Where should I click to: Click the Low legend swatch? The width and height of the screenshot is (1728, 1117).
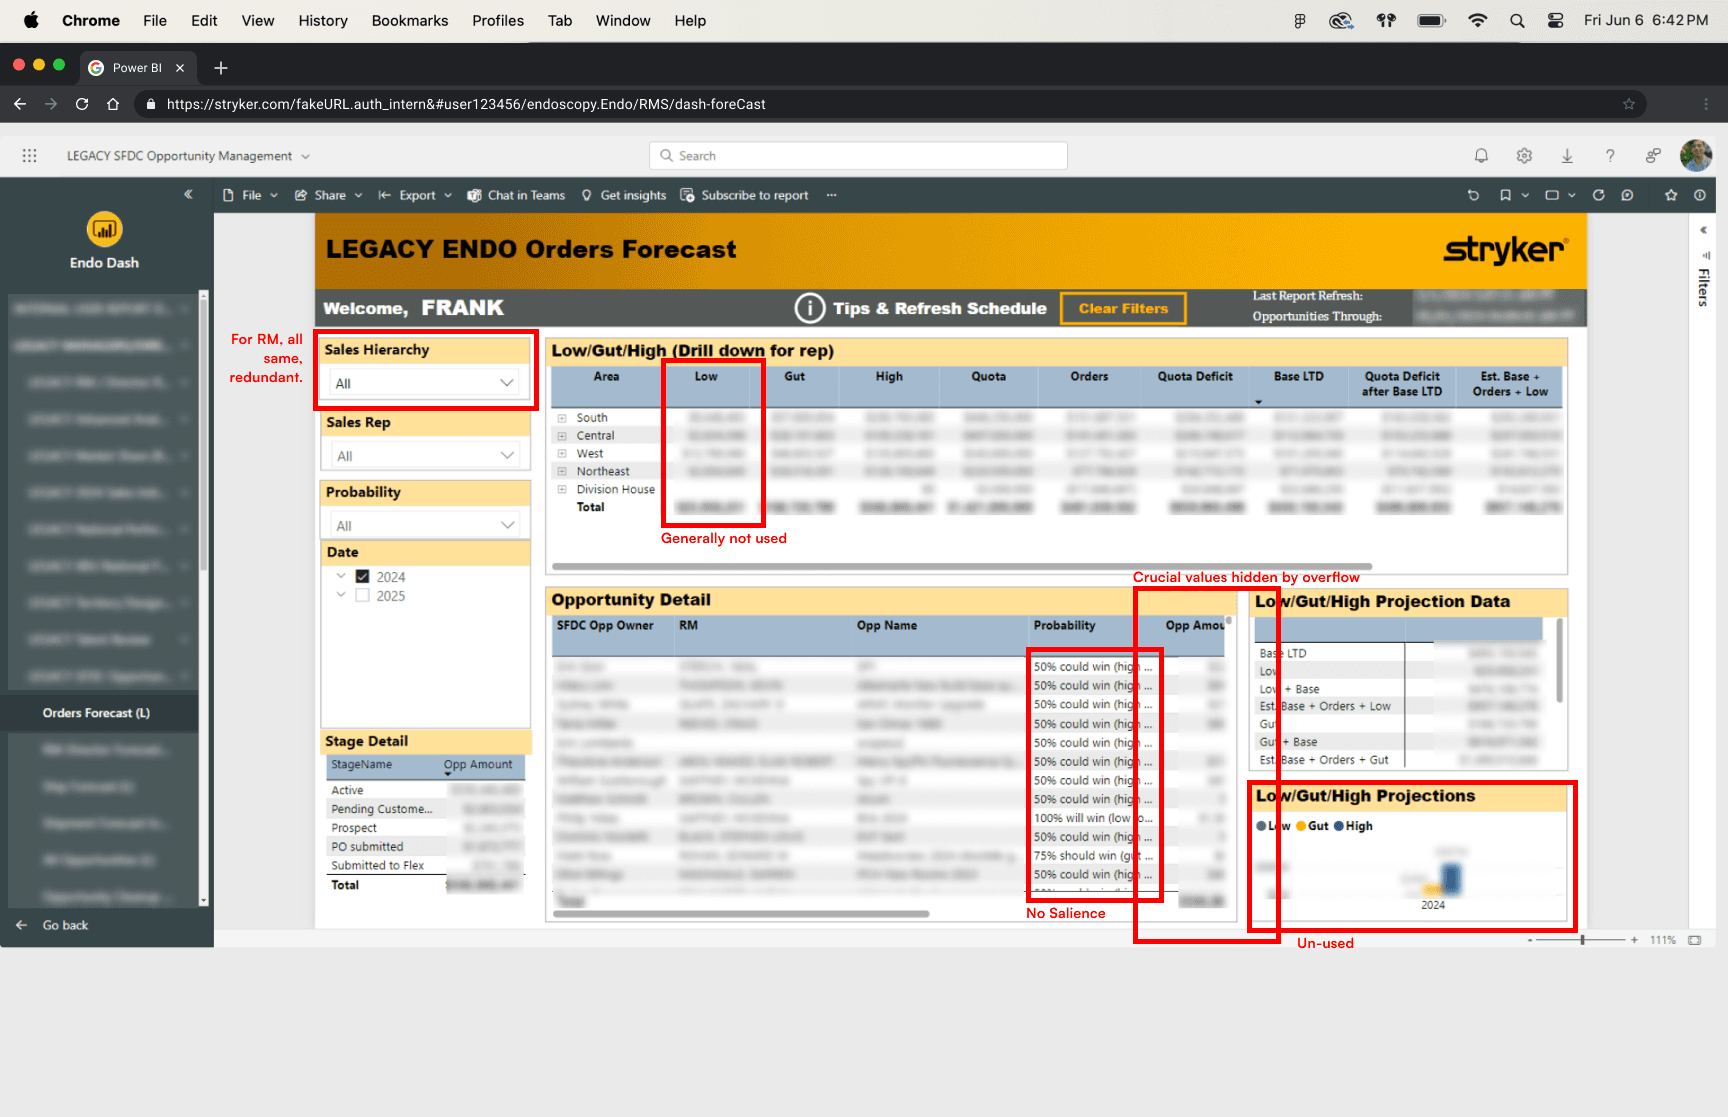pos(1262,826)
